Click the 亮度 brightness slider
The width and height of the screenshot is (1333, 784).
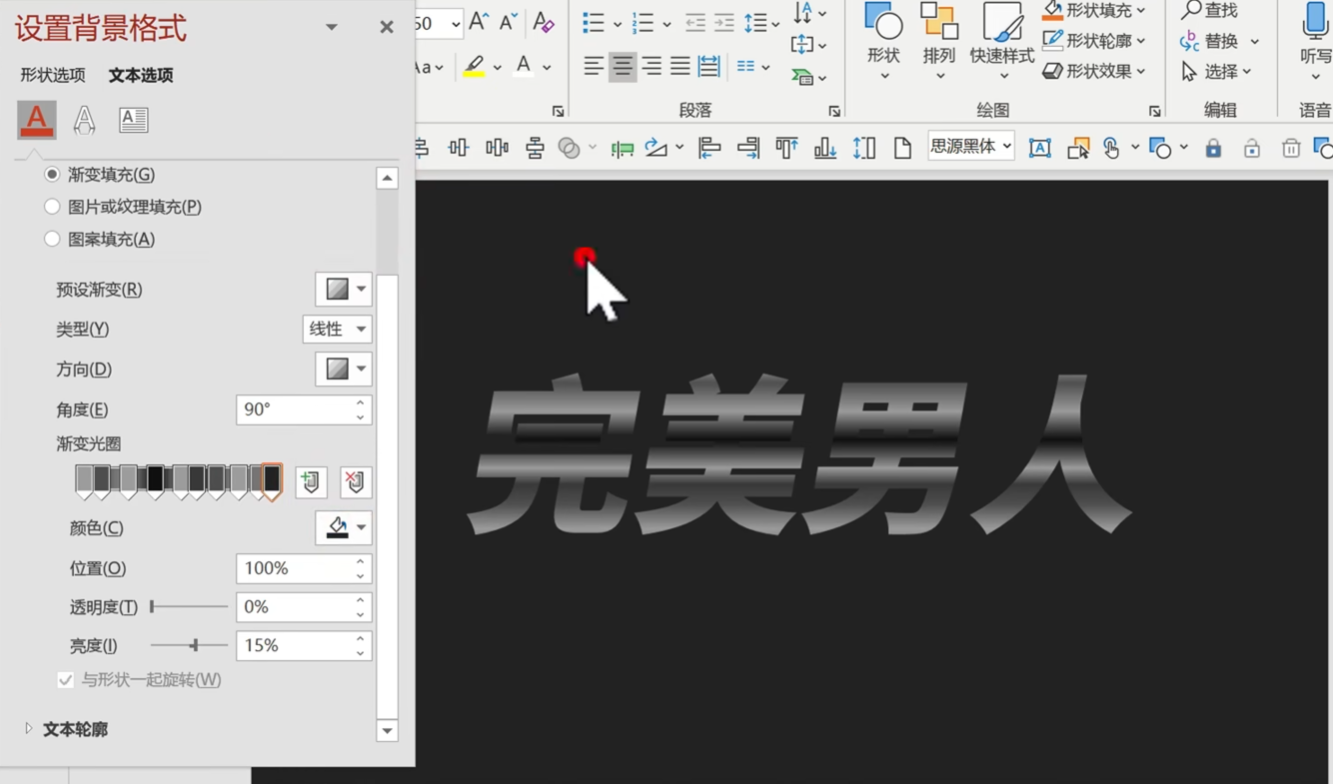189,646
